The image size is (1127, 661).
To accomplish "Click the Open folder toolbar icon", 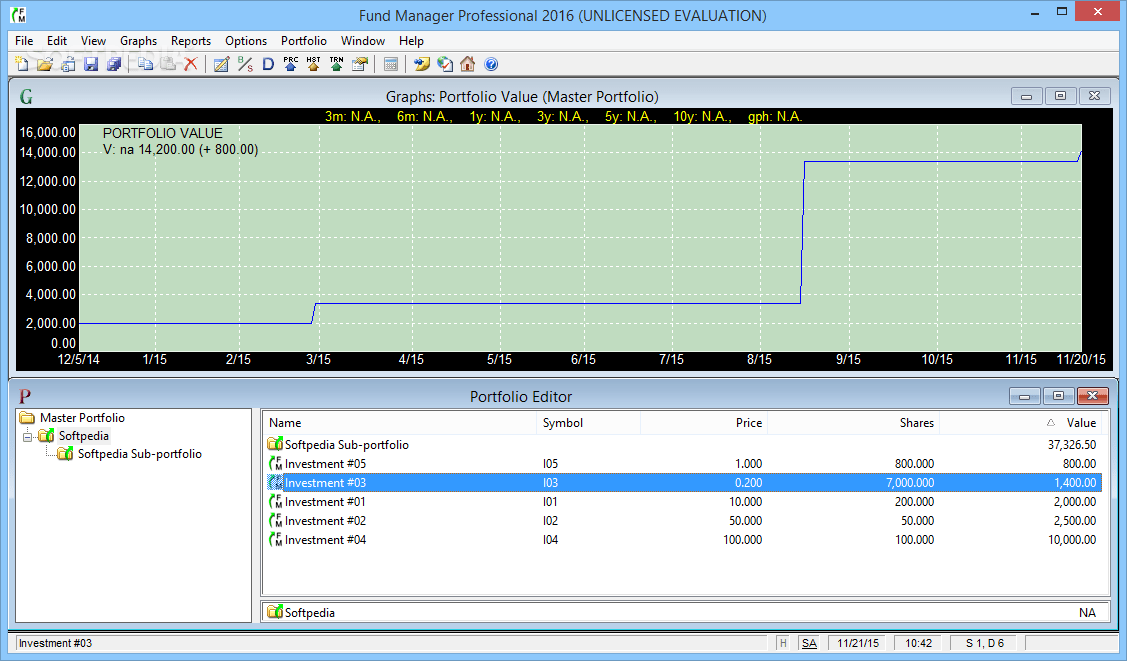I will click(45, 65).
